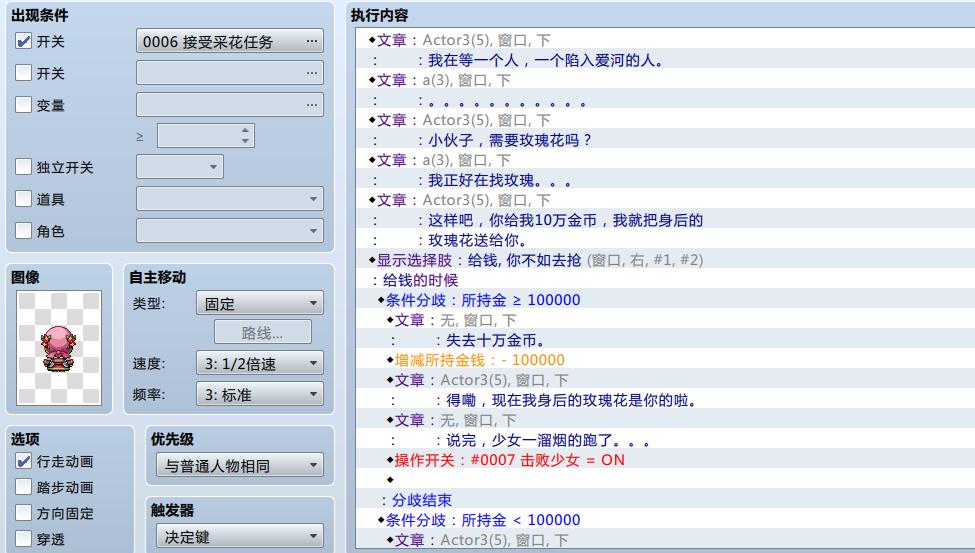Select the dotted dialogue line under a(3)
This screenshot has width=975, height=553.
click(665, 100)
